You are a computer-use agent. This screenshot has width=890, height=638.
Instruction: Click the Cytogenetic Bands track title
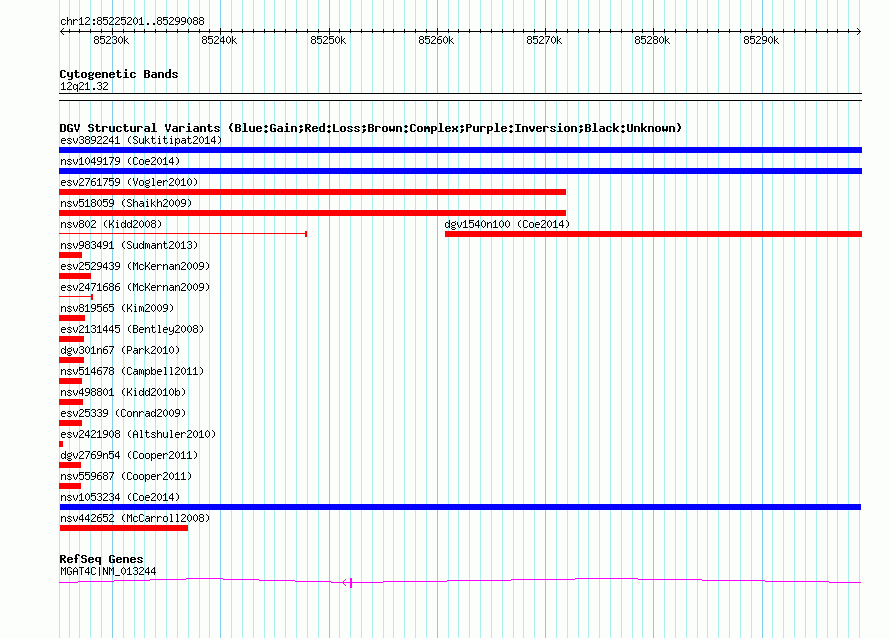[119, 74]
